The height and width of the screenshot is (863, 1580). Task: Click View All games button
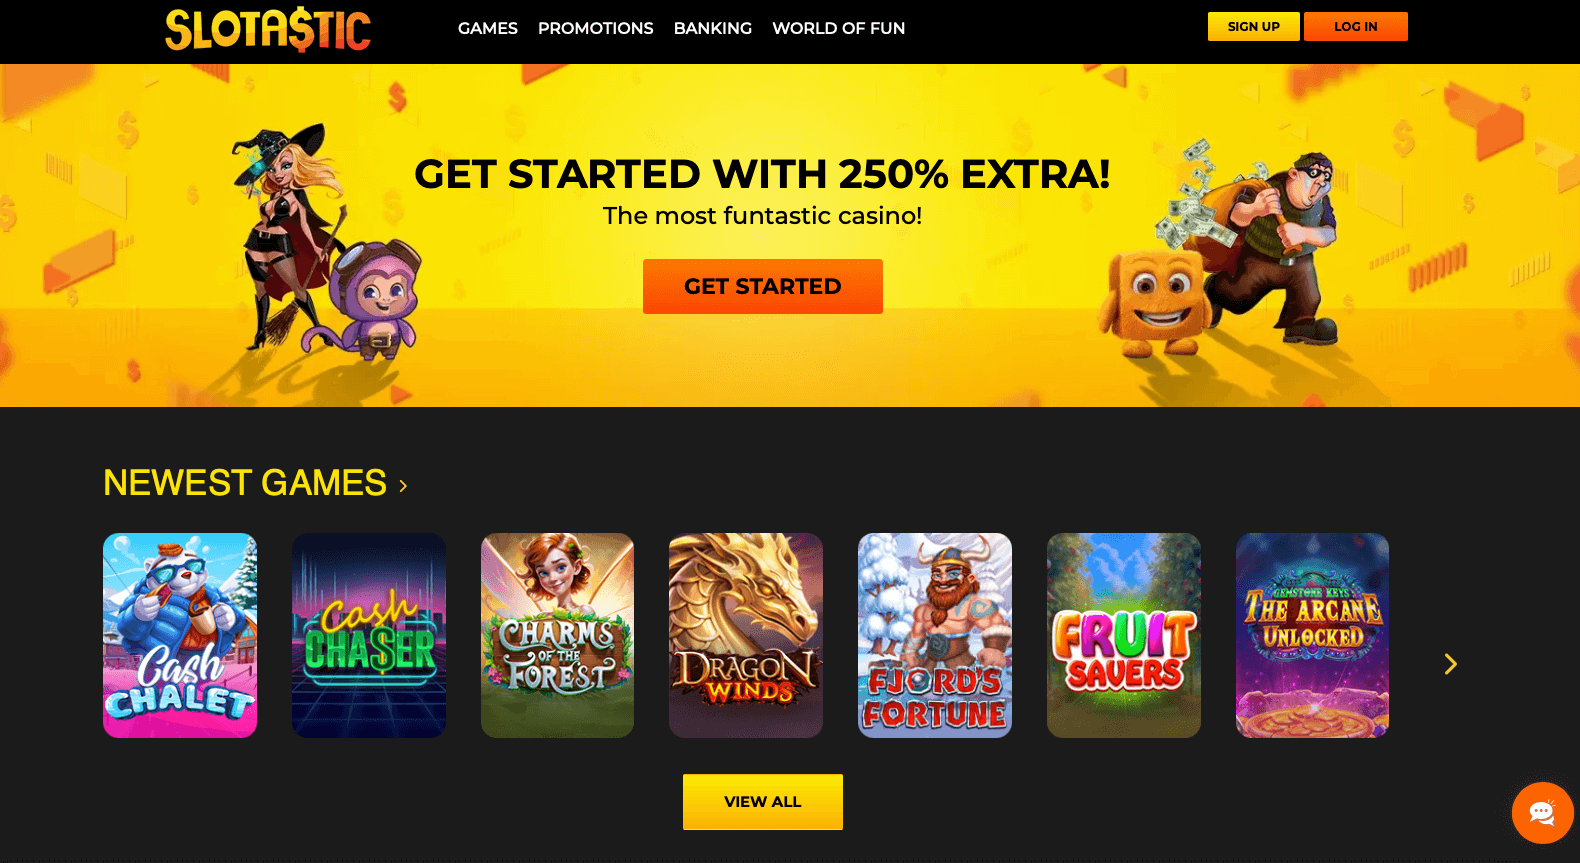click(x=763, y=802)
